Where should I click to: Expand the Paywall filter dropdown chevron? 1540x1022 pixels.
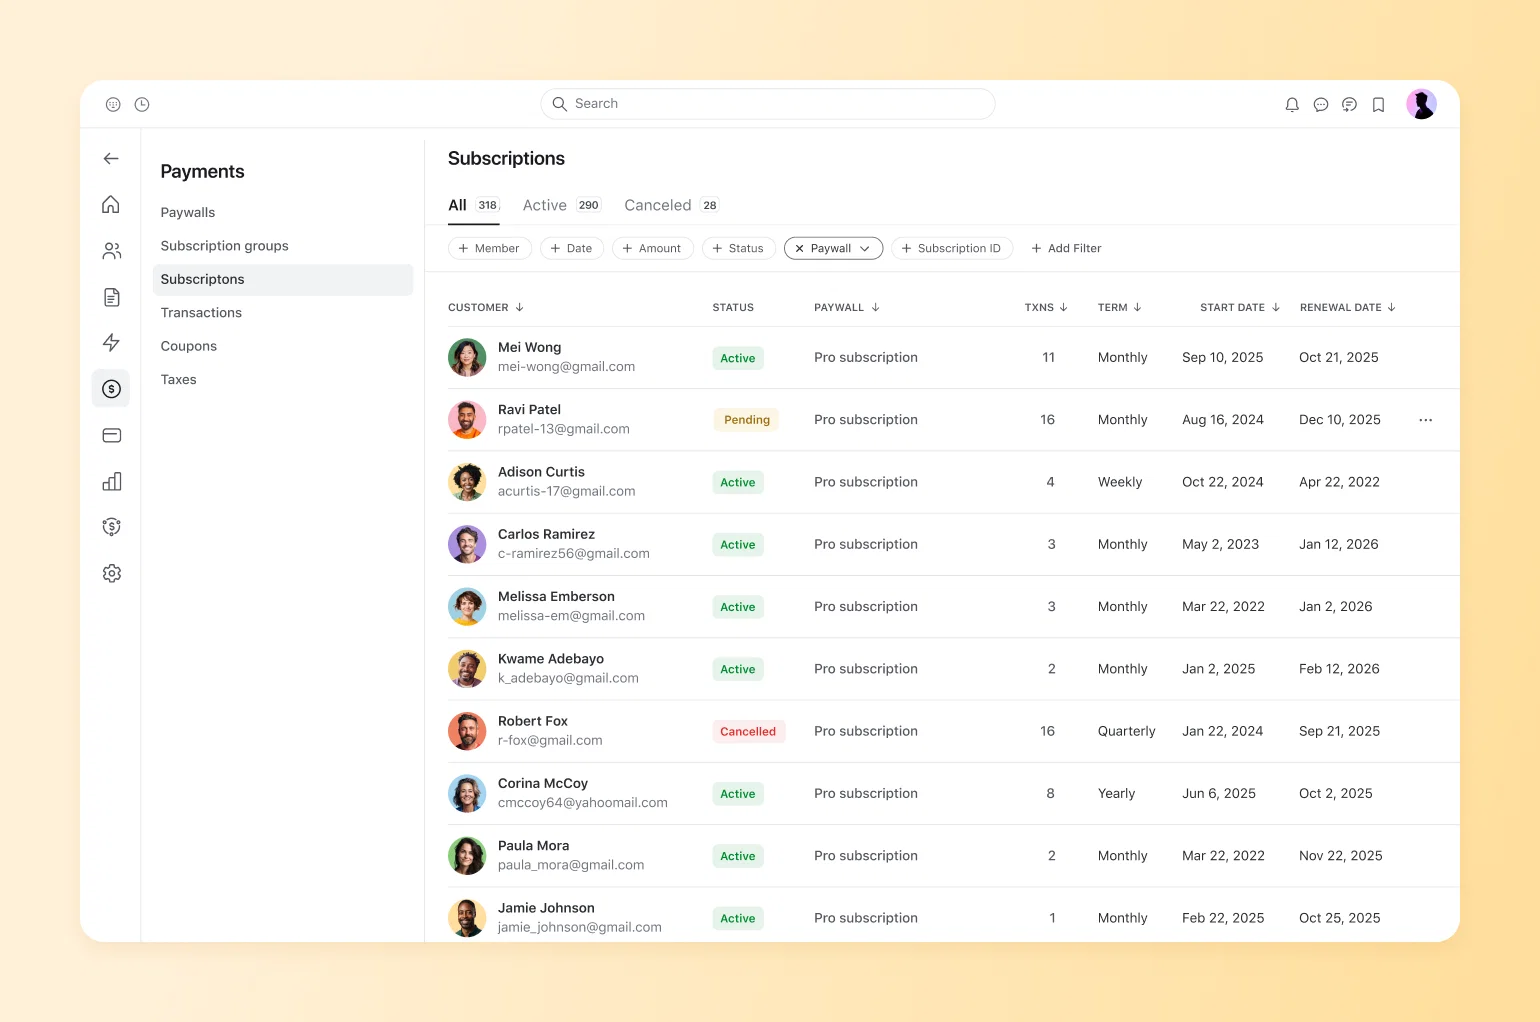click(x=865, y=248)
